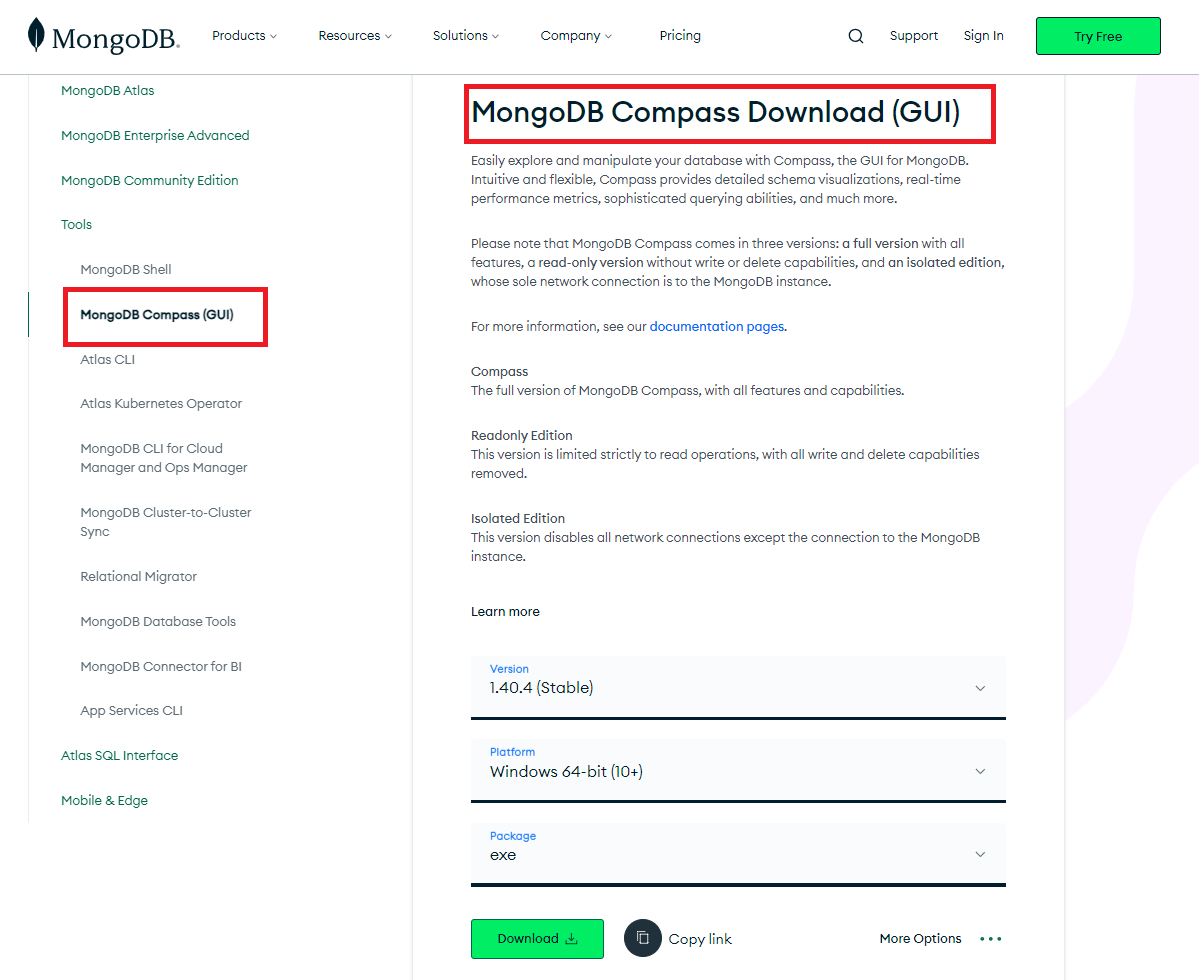Screen dimensions: 1199x980
Task: Open the More Options three-dot icon
Action: coord(990,939)
